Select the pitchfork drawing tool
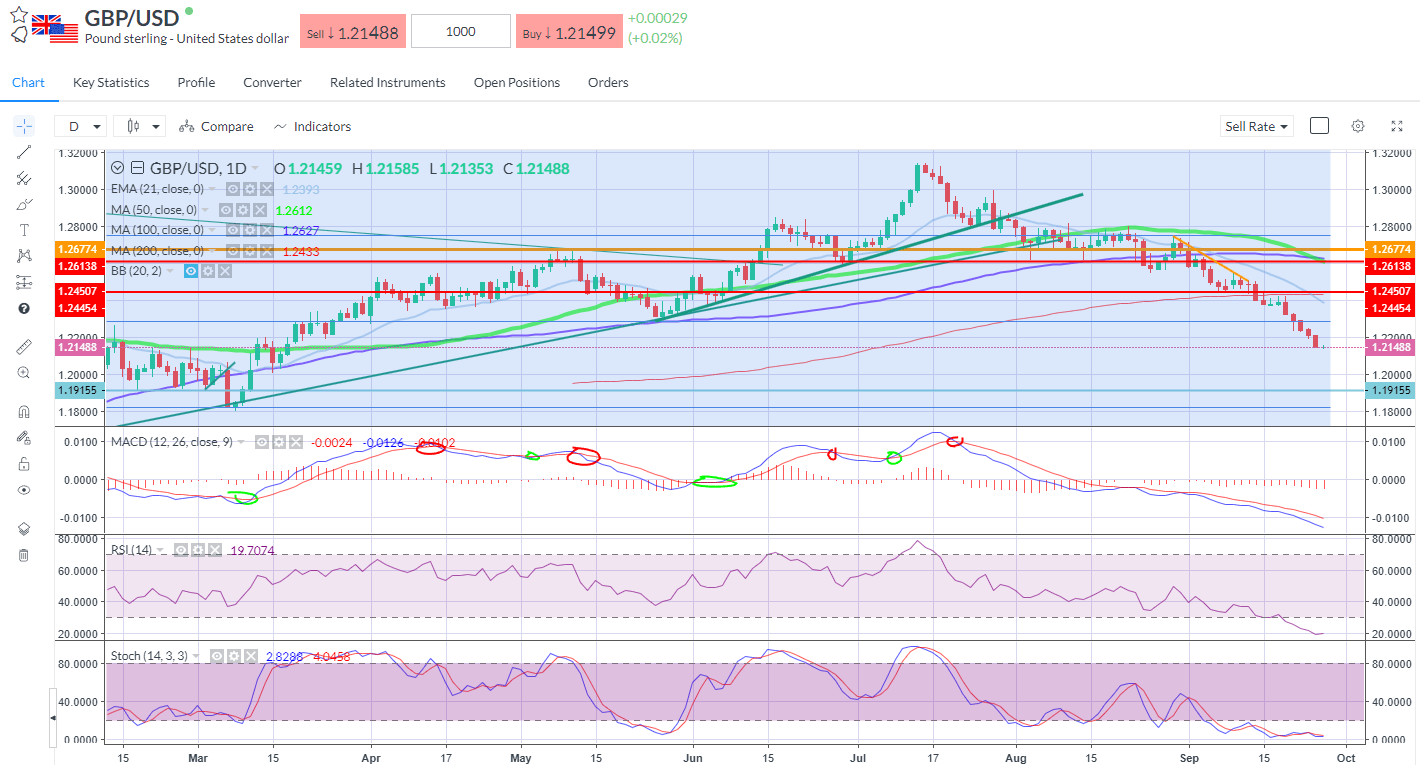 click(24, 178)
